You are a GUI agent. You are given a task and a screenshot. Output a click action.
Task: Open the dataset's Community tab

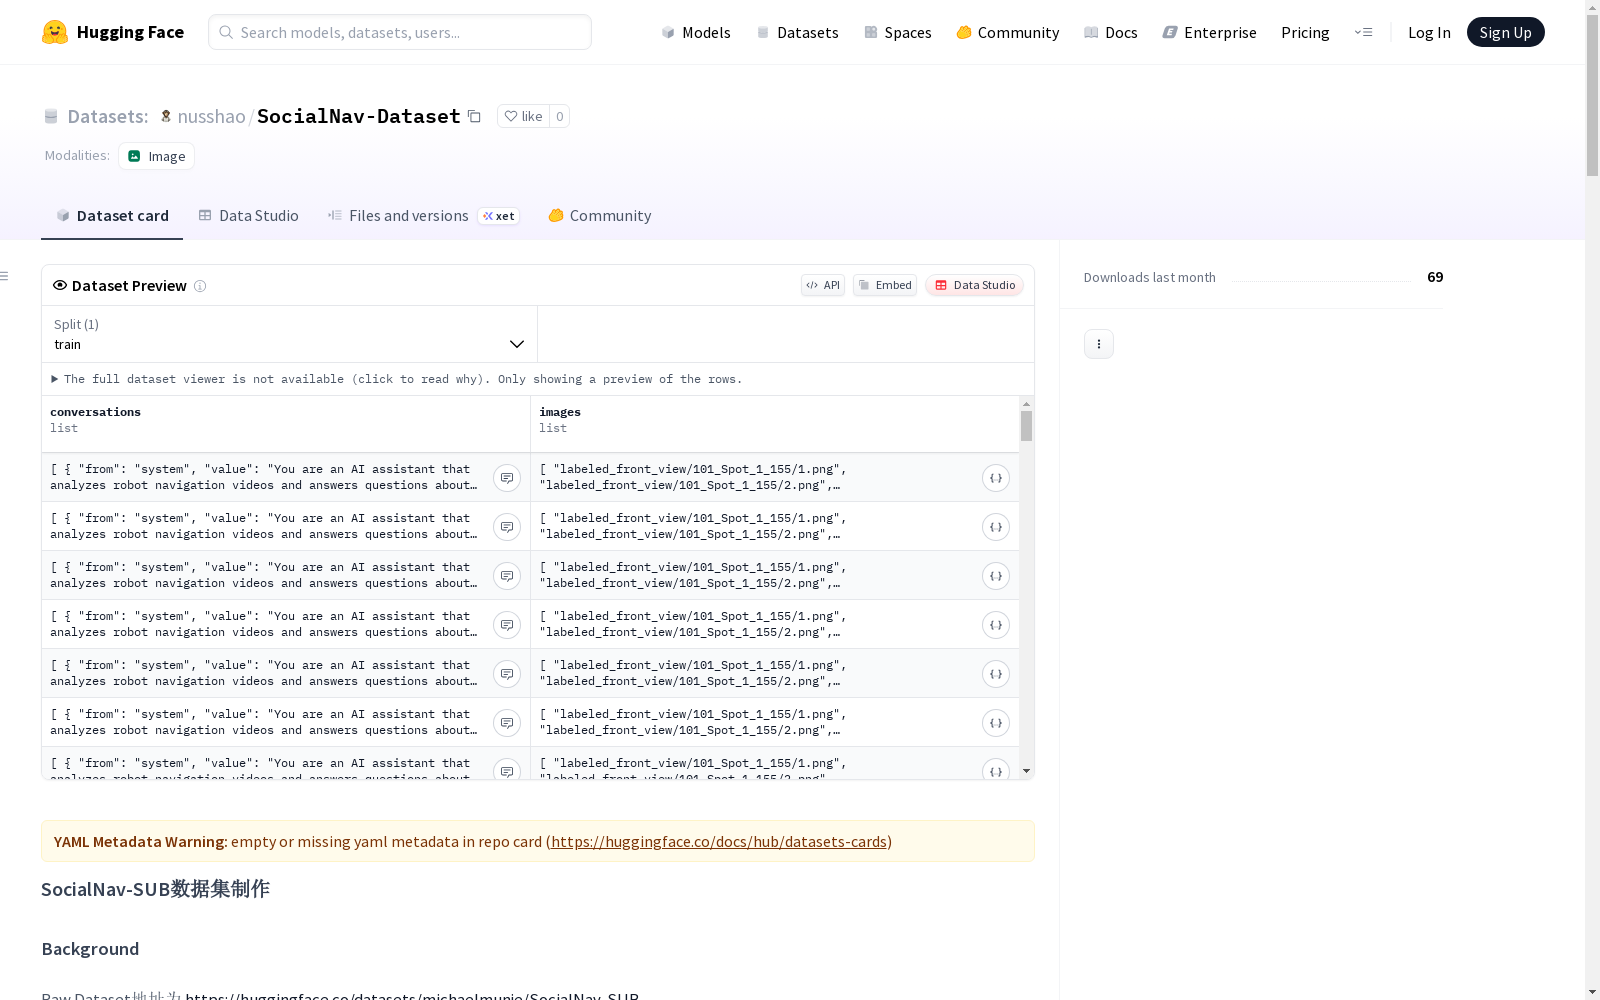point(600,216)
